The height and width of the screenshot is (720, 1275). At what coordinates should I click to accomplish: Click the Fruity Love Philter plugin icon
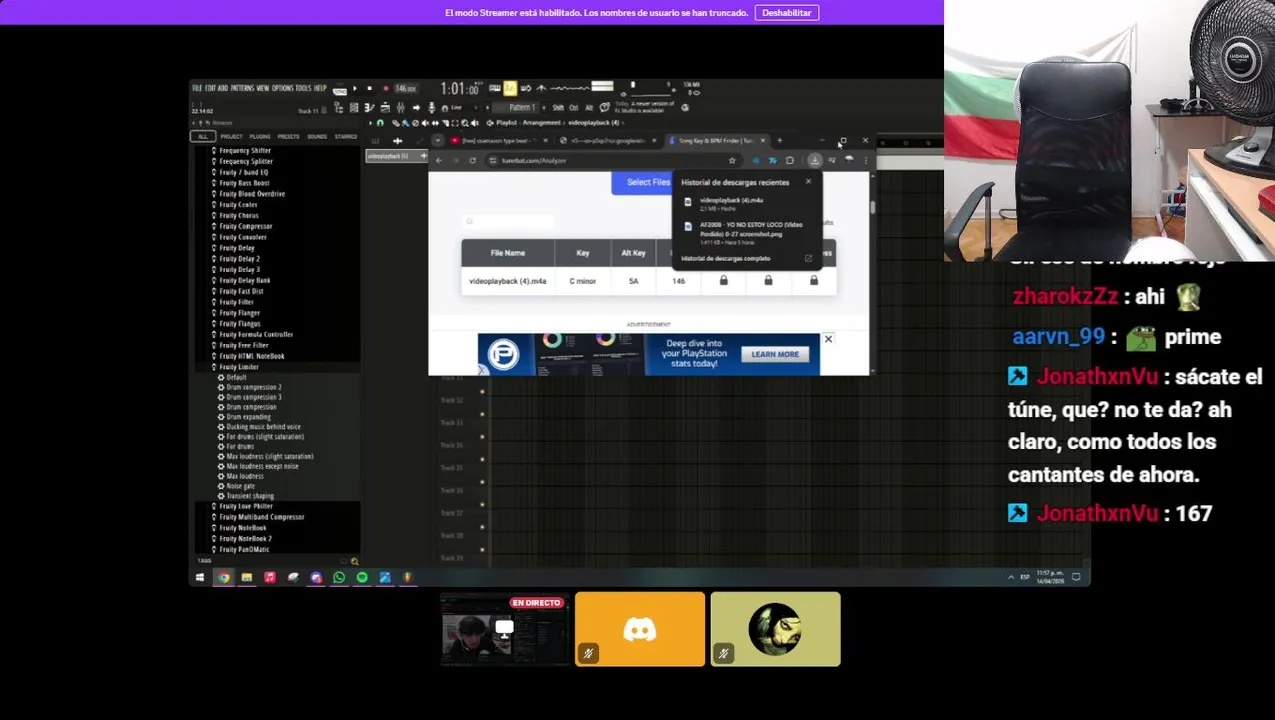tap(214, 506)
